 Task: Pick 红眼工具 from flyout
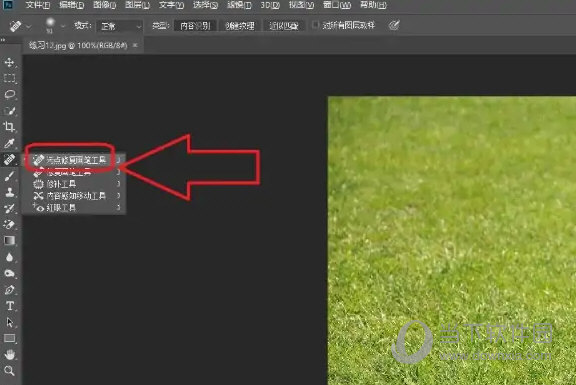point(74,208)
